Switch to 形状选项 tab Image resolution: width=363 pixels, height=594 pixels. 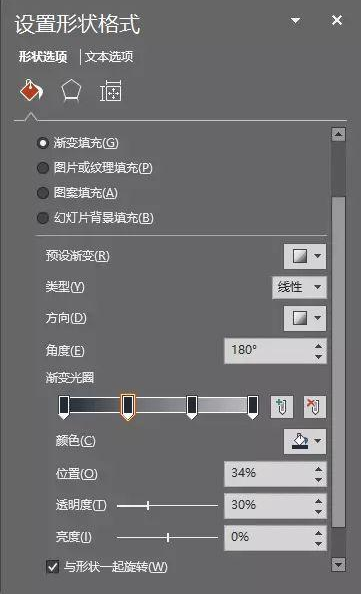43,57
